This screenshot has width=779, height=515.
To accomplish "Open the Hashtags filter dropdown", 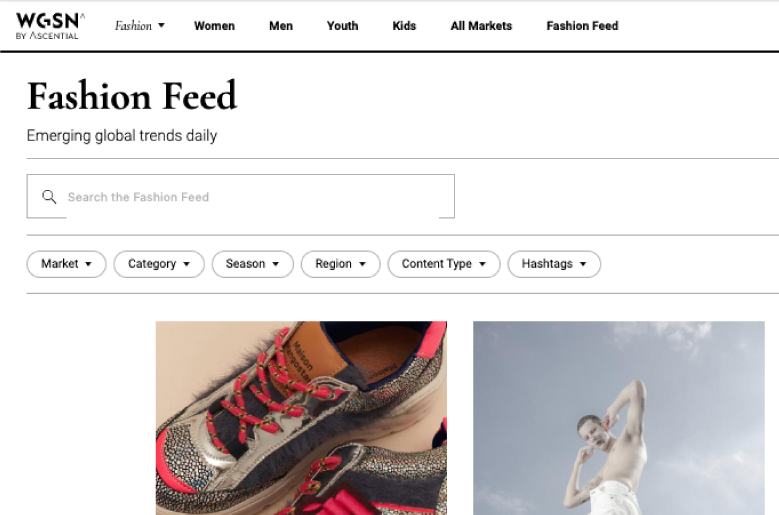I will (554, 264).
